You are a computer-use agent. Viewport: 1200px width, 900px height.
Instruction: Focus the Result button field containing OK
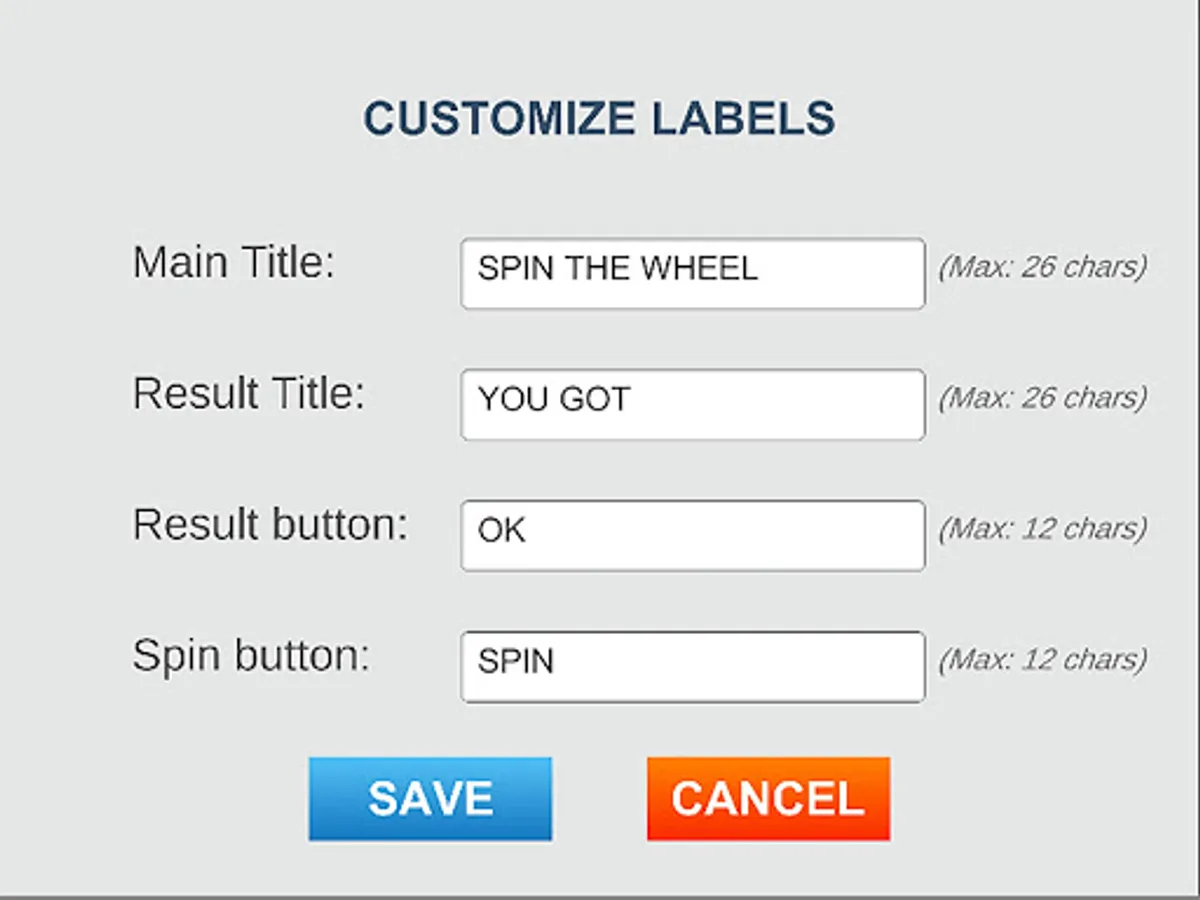point(692,535)
